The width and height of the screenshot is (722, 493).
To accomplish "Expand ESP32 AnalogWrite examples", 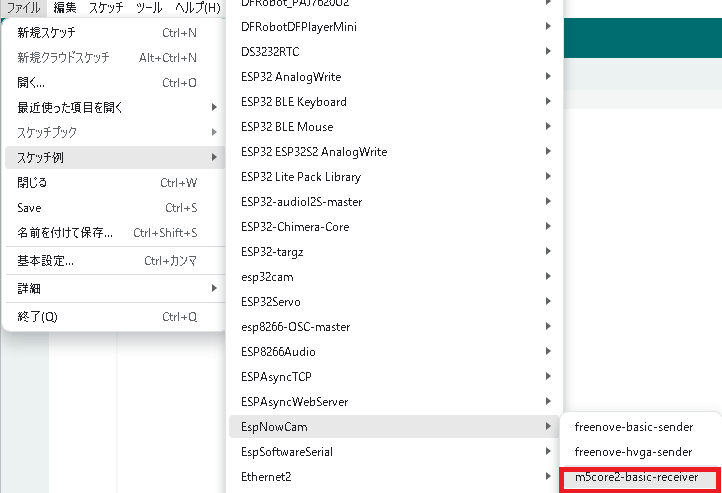I will click(396, 76).
